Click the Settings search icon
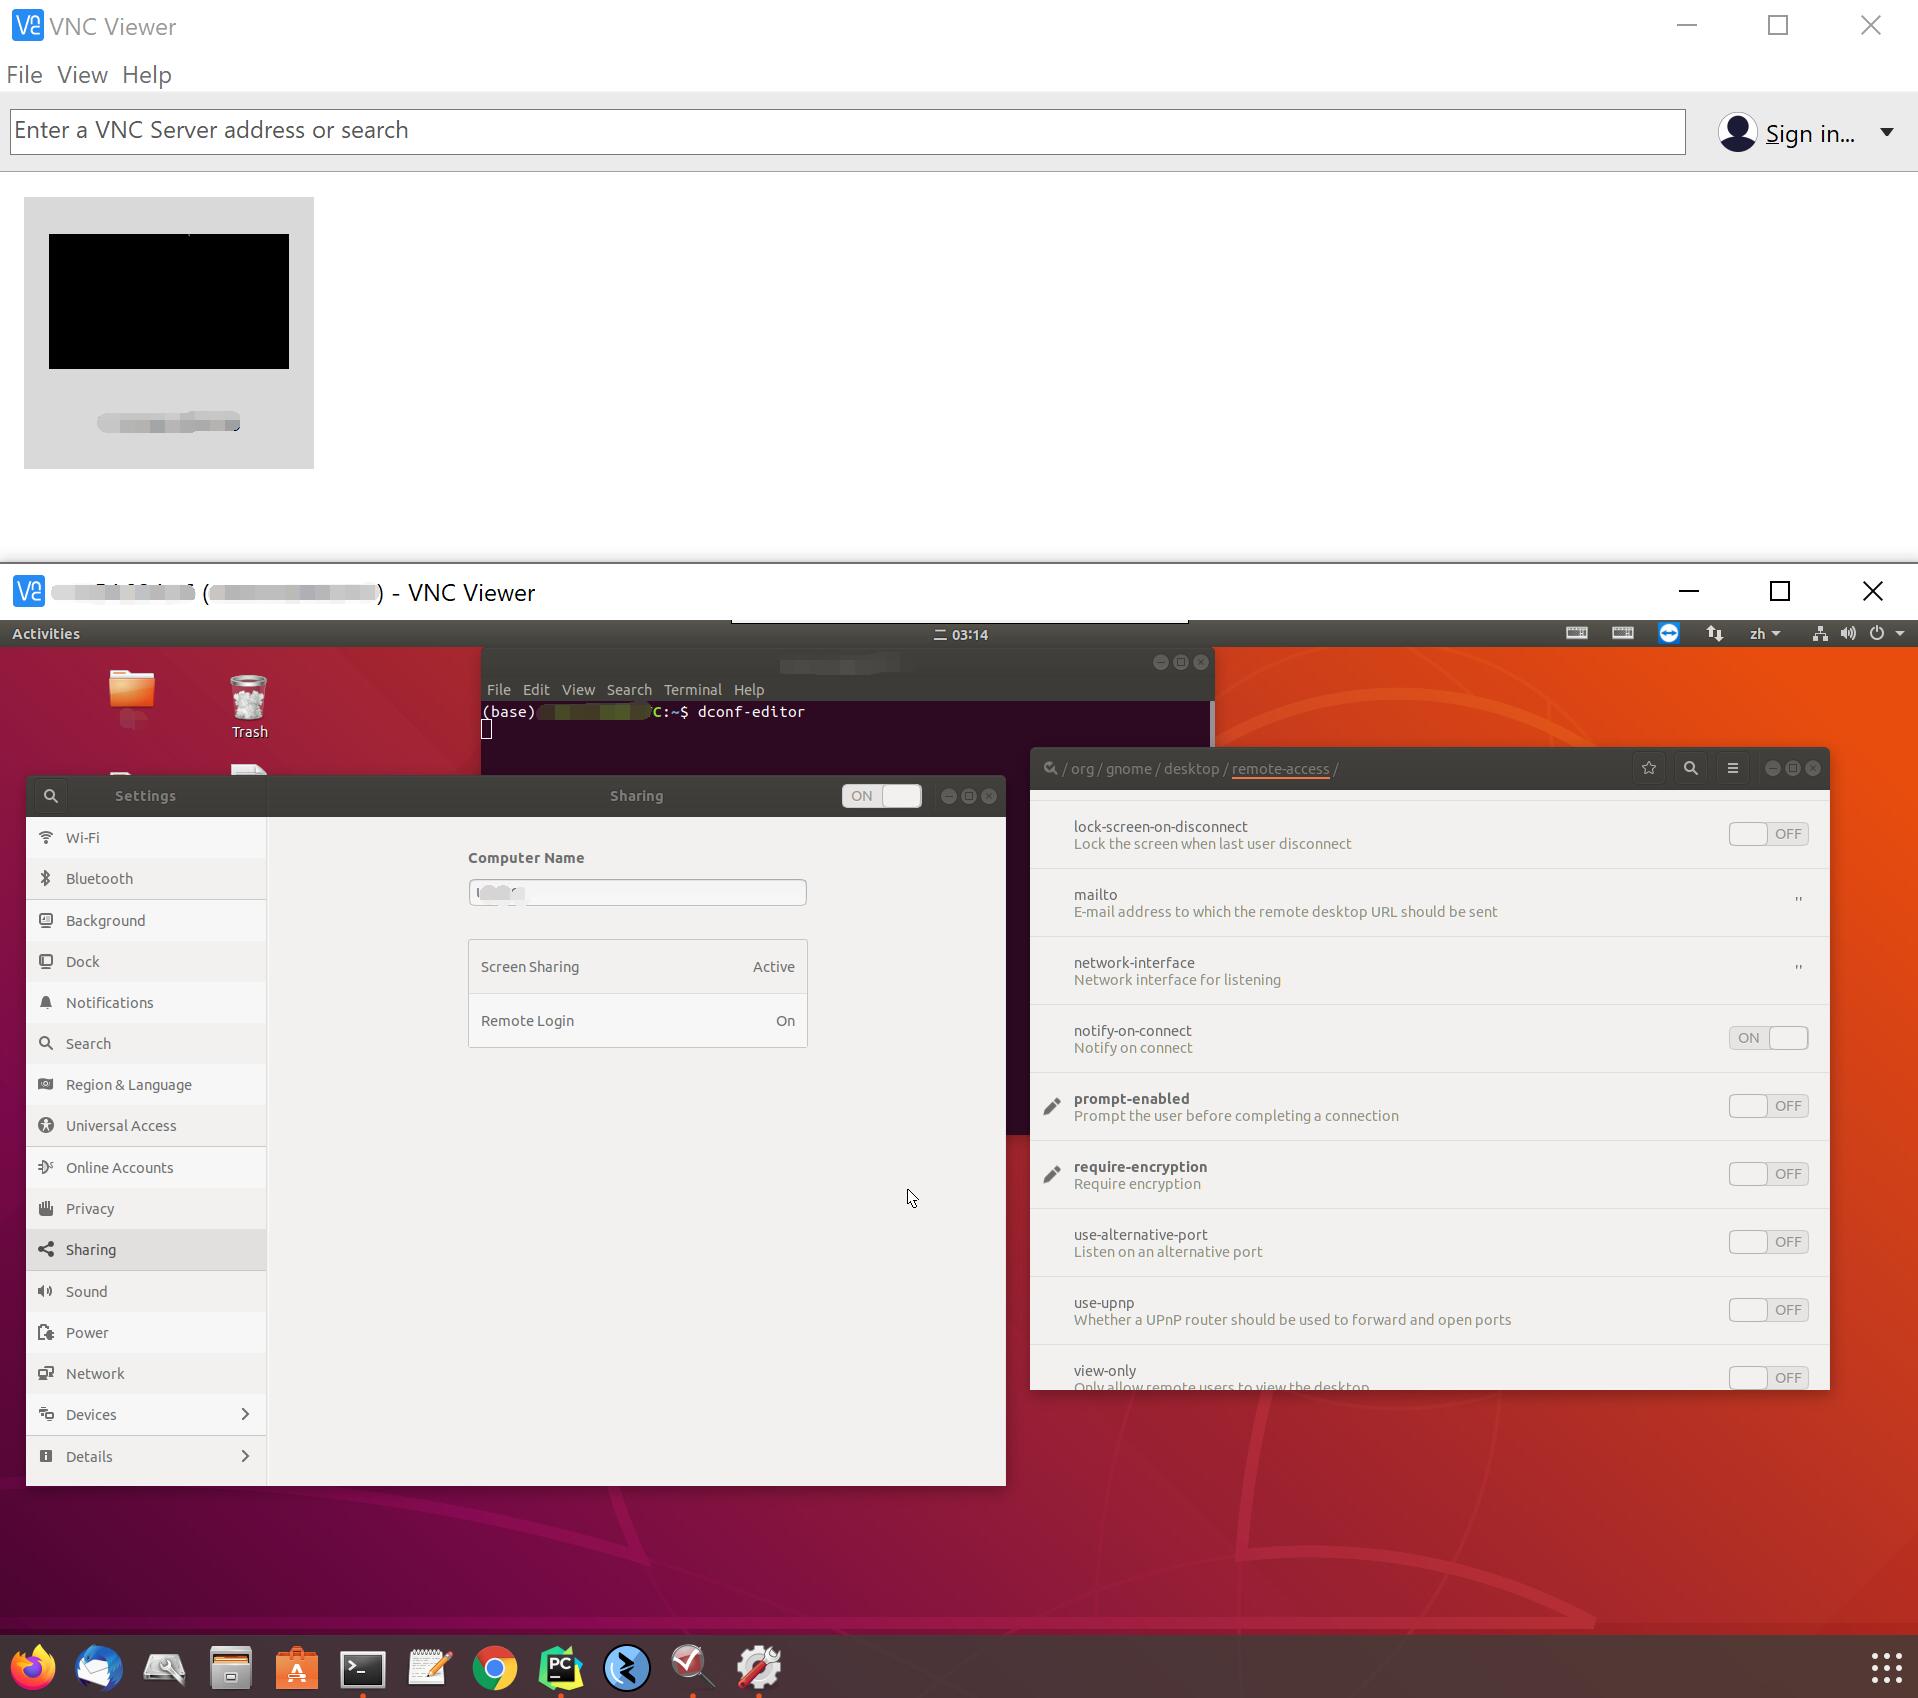The width and height of the screenshot is (1918, 1698). (x=51, y=796)
